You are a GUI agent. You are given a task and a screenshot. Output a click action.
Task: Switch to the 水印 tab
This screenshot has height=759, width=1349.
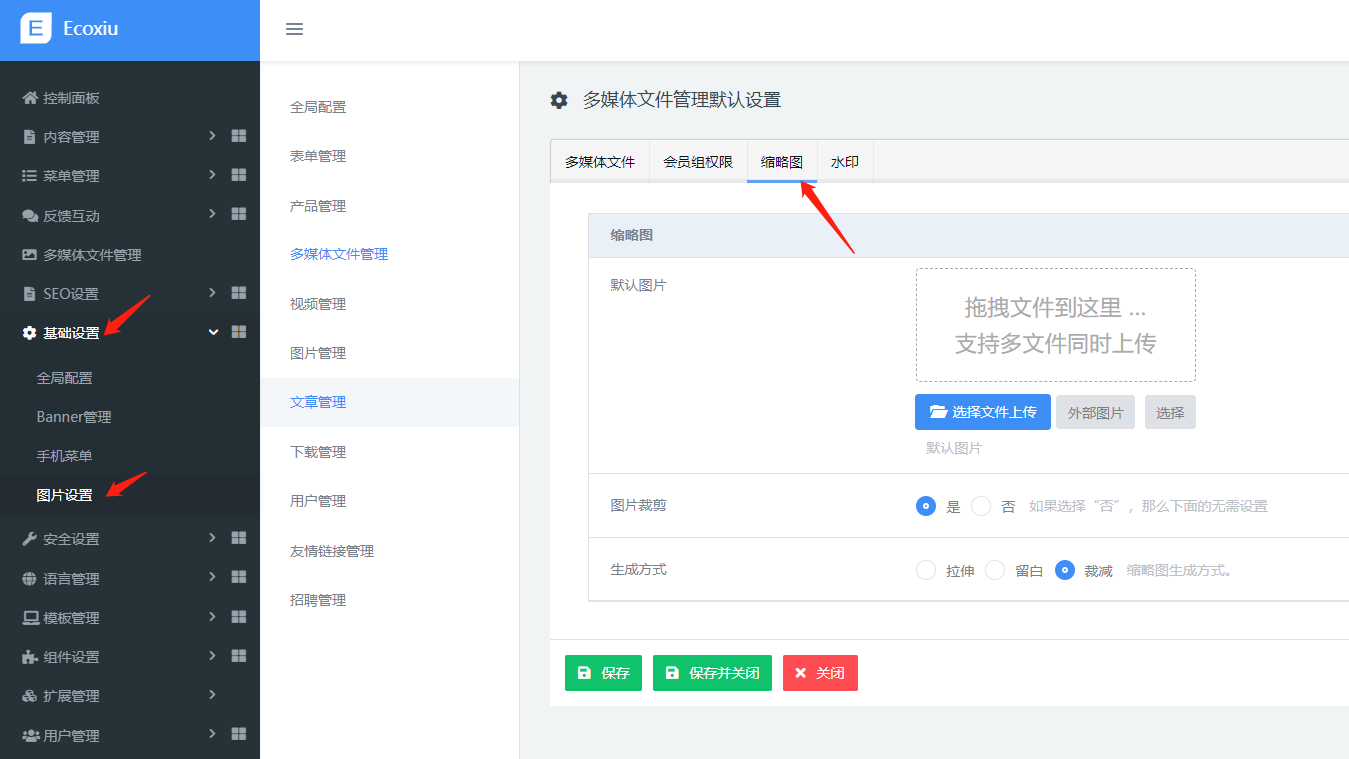tap(845, 162)
